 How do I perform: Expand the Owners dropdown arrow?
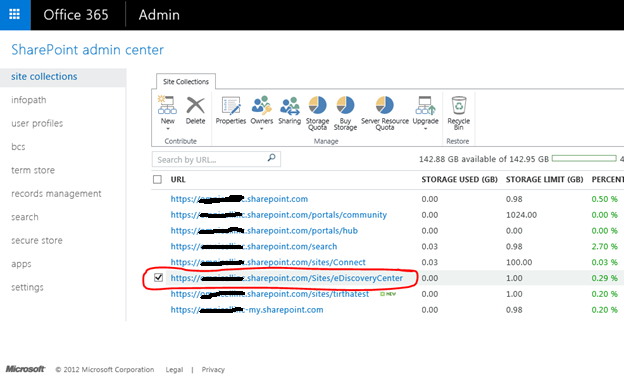[262, 129]
